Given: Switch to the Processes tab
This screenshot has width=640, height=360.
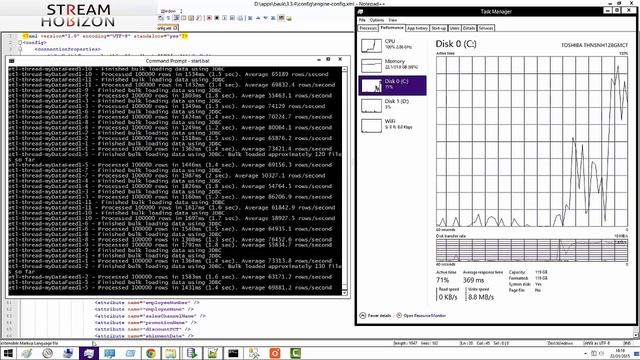Looking at the screenshot, I should (x=368, y=28).
